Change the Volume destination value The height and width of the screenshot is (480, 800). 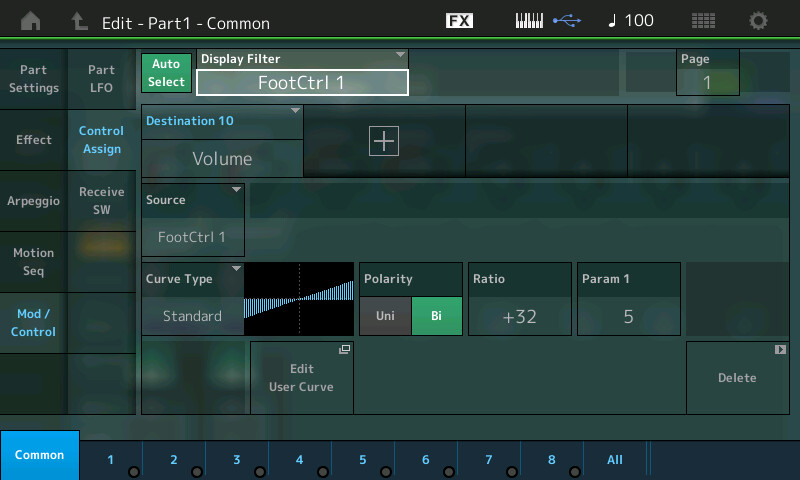tap(222, 159)
